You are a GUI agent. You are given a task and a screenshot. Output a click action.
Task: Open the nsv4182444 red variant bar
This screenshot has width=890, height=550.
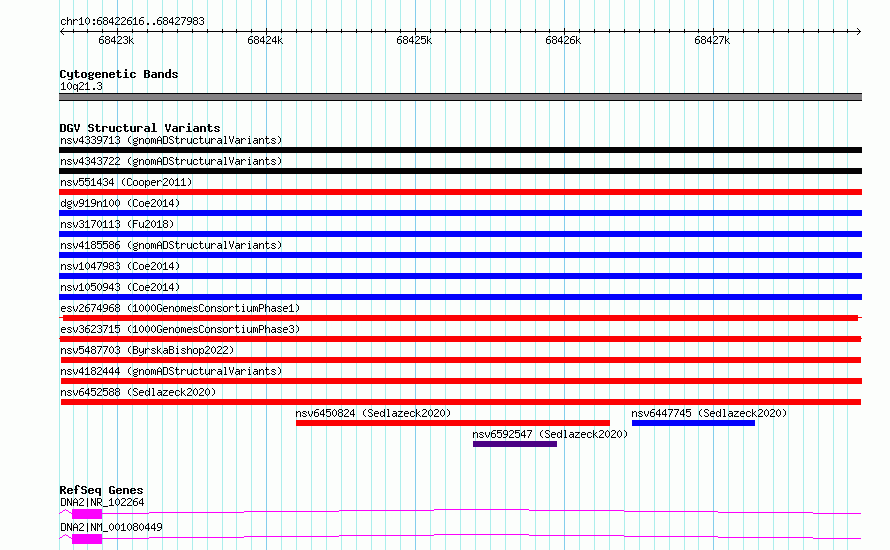tap(460, 381)
